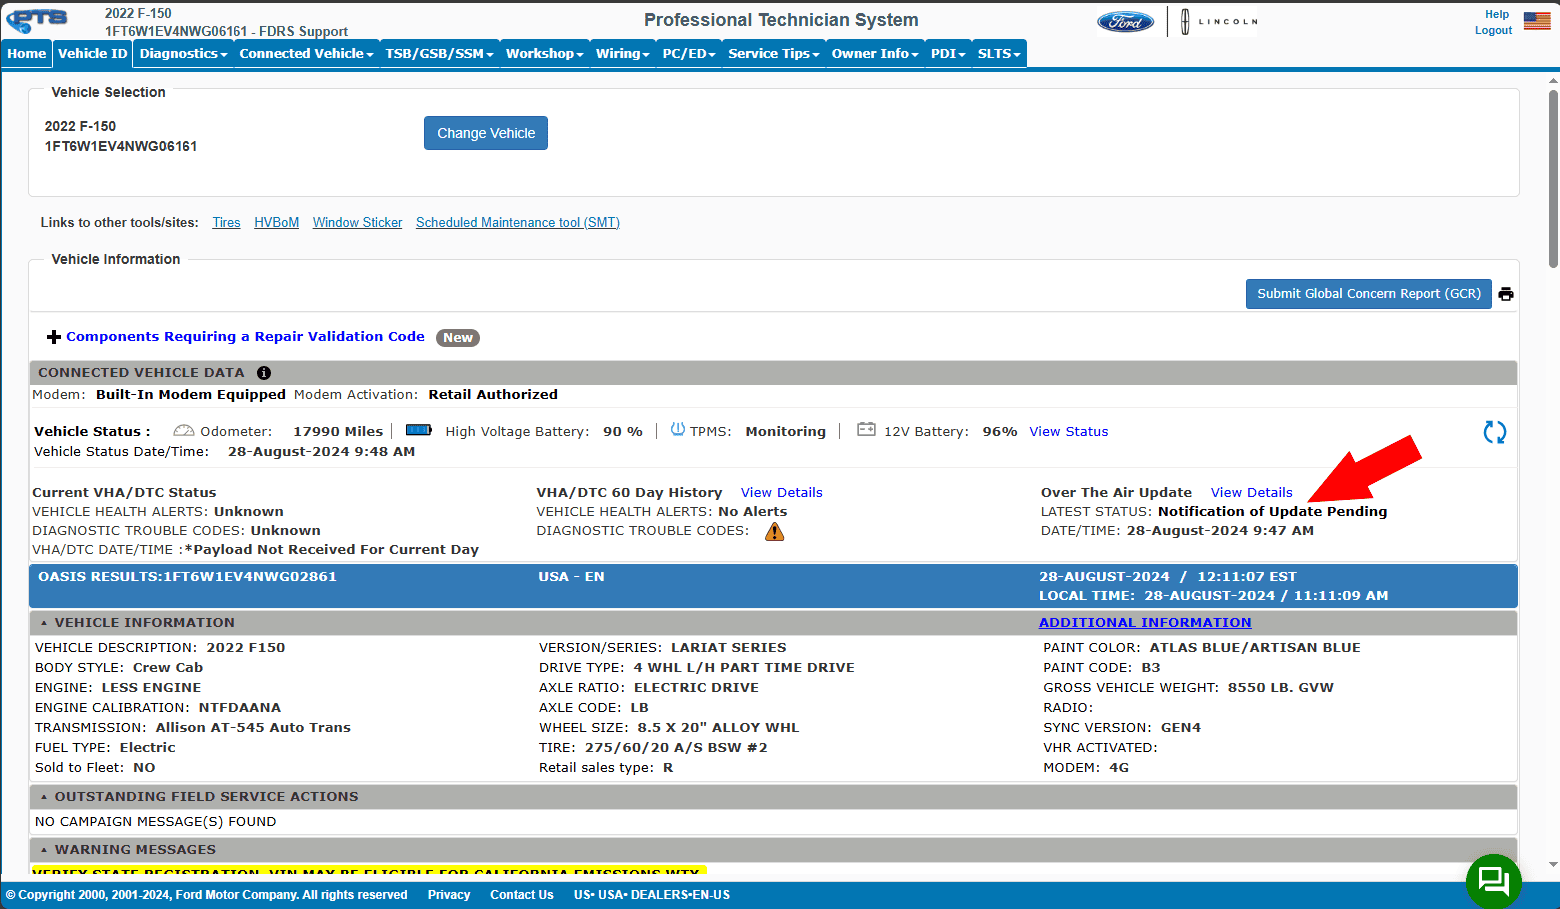Click the Ford oval logo

coord(1125,22)
